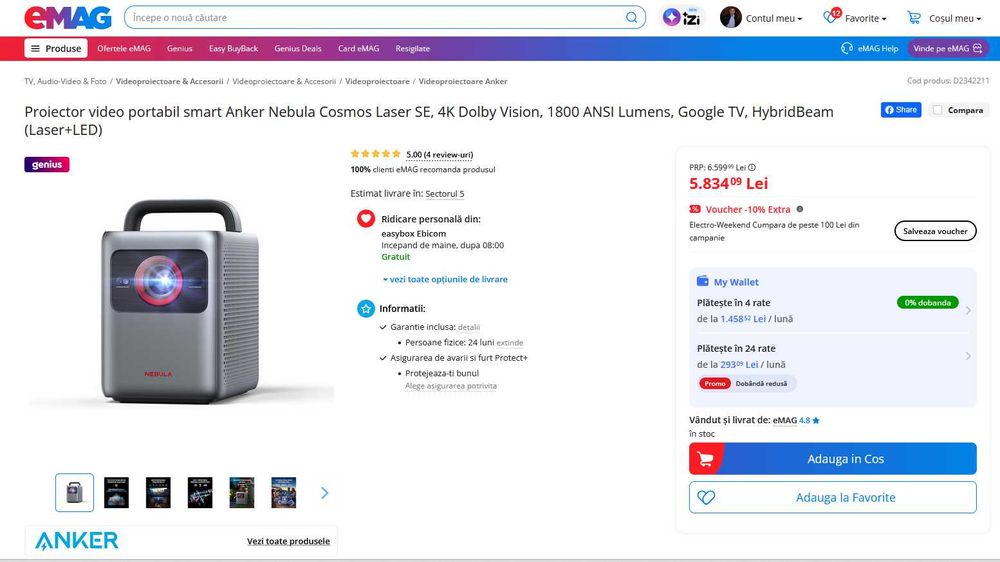Expand 'vezi toate opțiunile de livrare'
Screen dimensions: 1000x562
click(x=445, y=279)
